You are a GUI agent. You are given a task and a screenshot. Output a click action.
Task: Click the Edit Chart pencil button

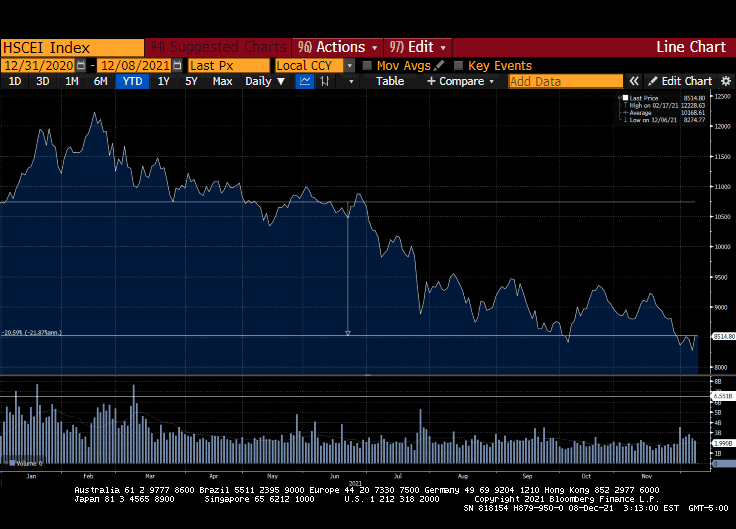click(x=680, y=81)
